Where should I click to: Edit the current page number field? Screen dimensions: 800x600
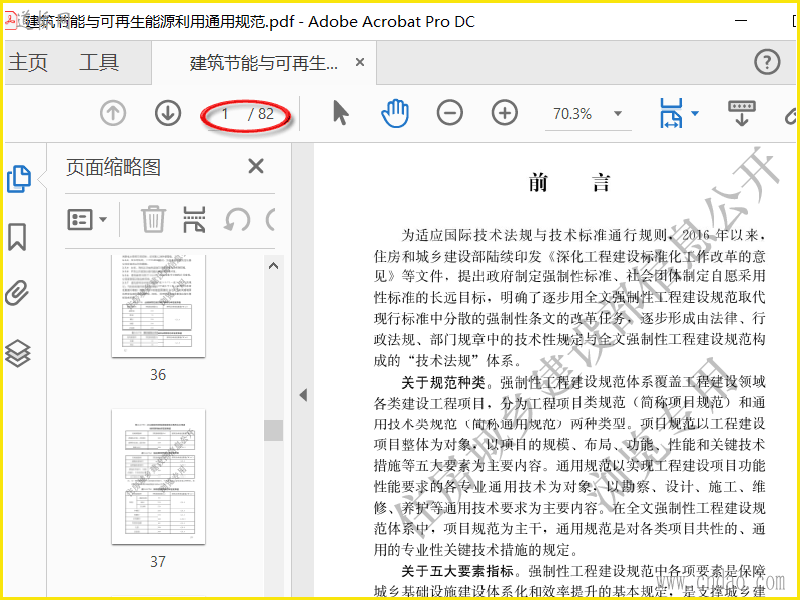(224, 114)
